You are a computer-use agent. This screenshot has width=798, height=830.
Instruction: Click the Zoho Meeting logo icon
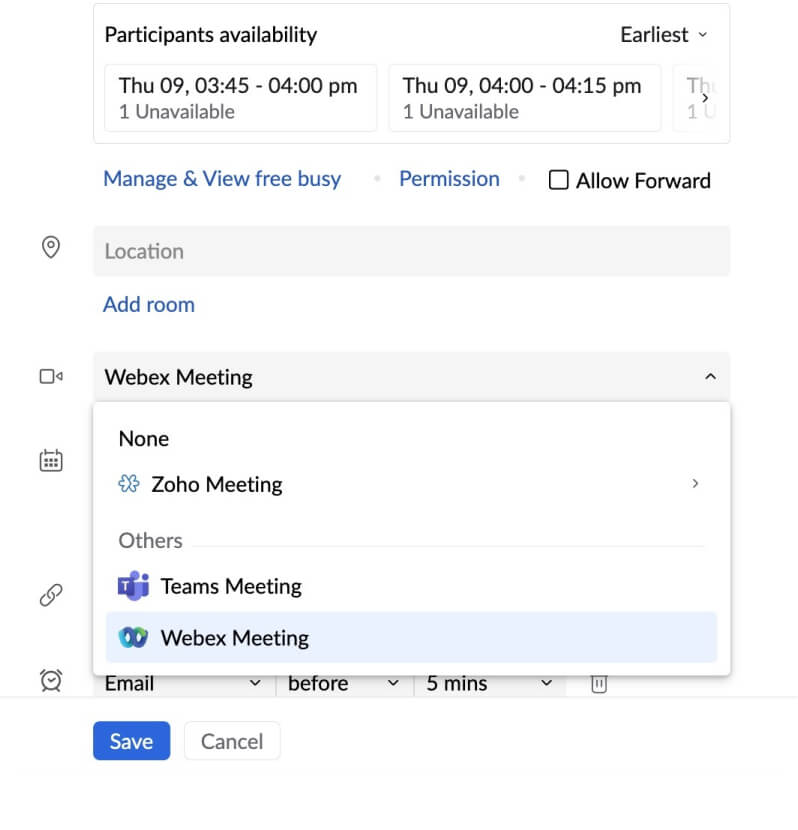point(129,484)
